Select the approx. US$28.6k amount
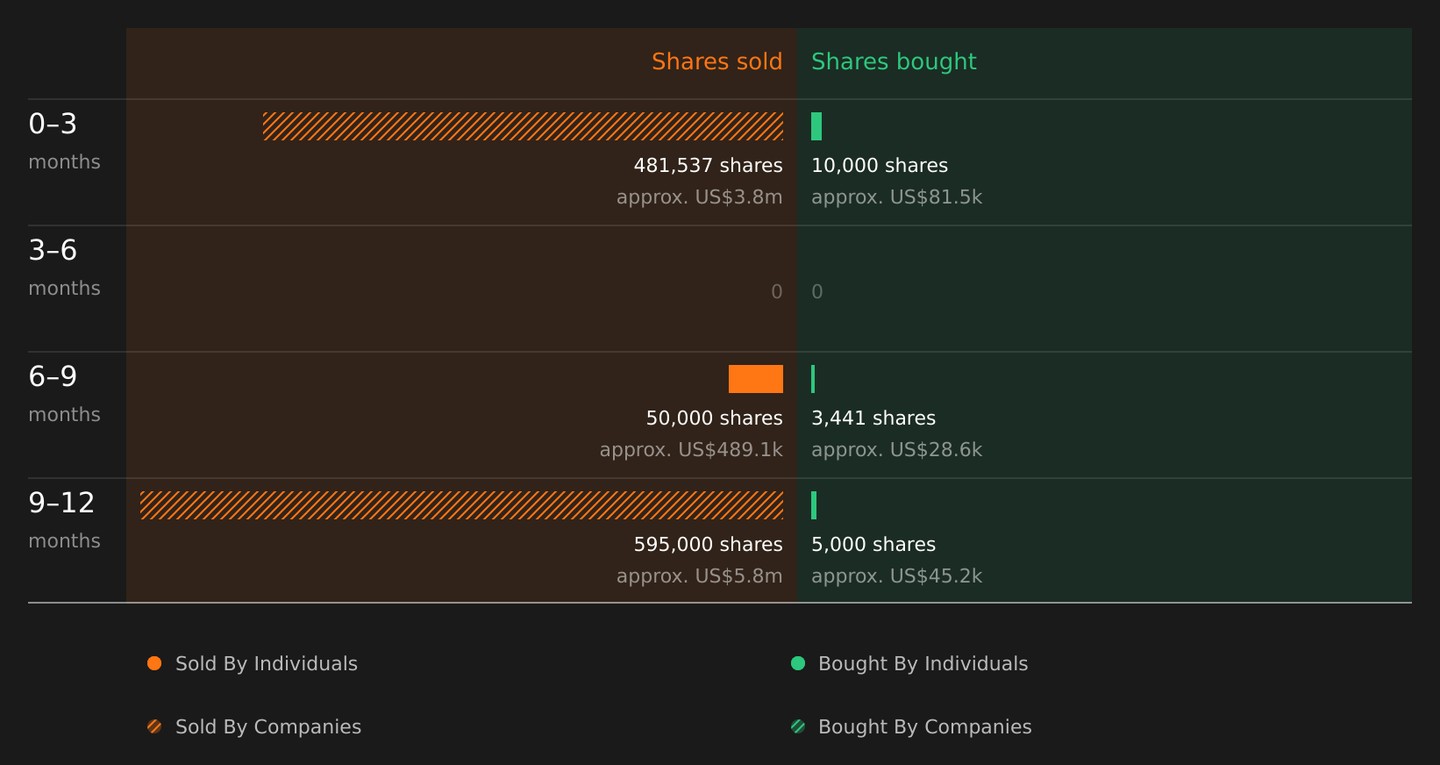 897,450
